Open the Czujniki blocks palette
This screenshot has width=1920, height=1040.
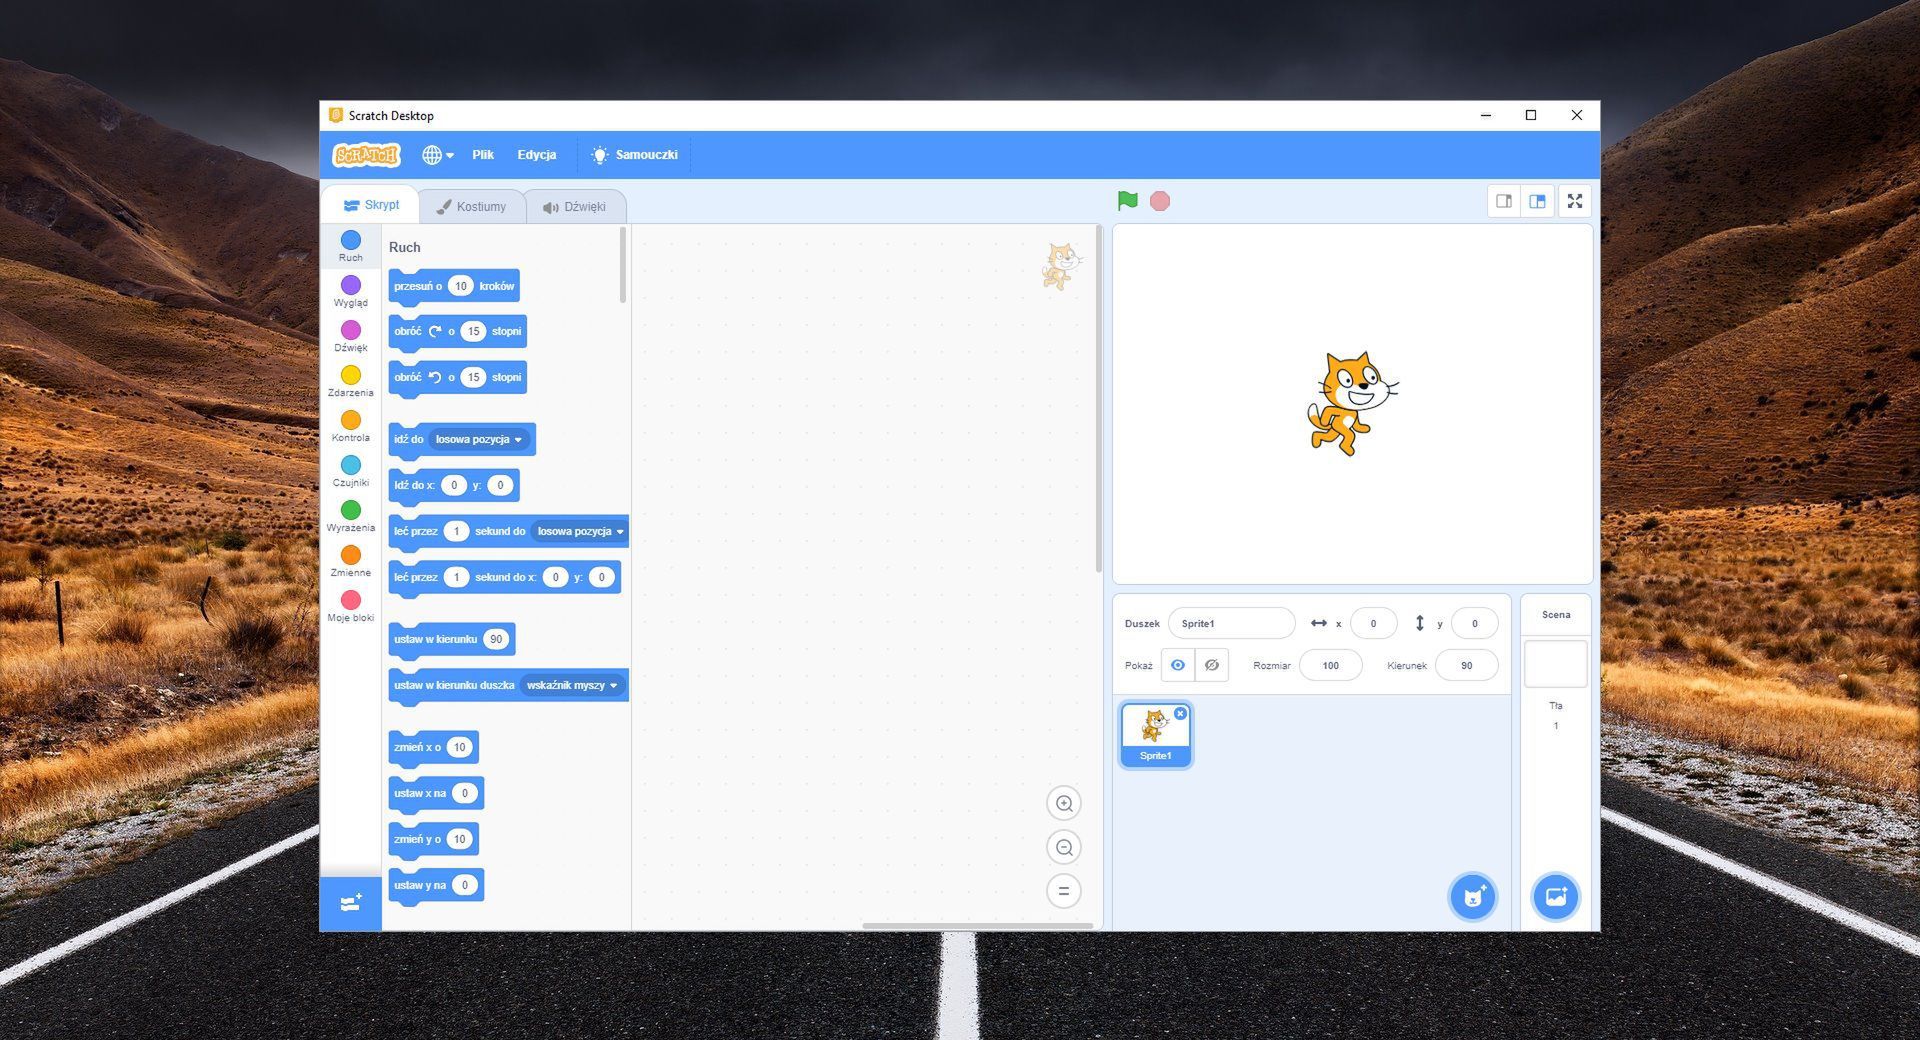tap(351, 472)
